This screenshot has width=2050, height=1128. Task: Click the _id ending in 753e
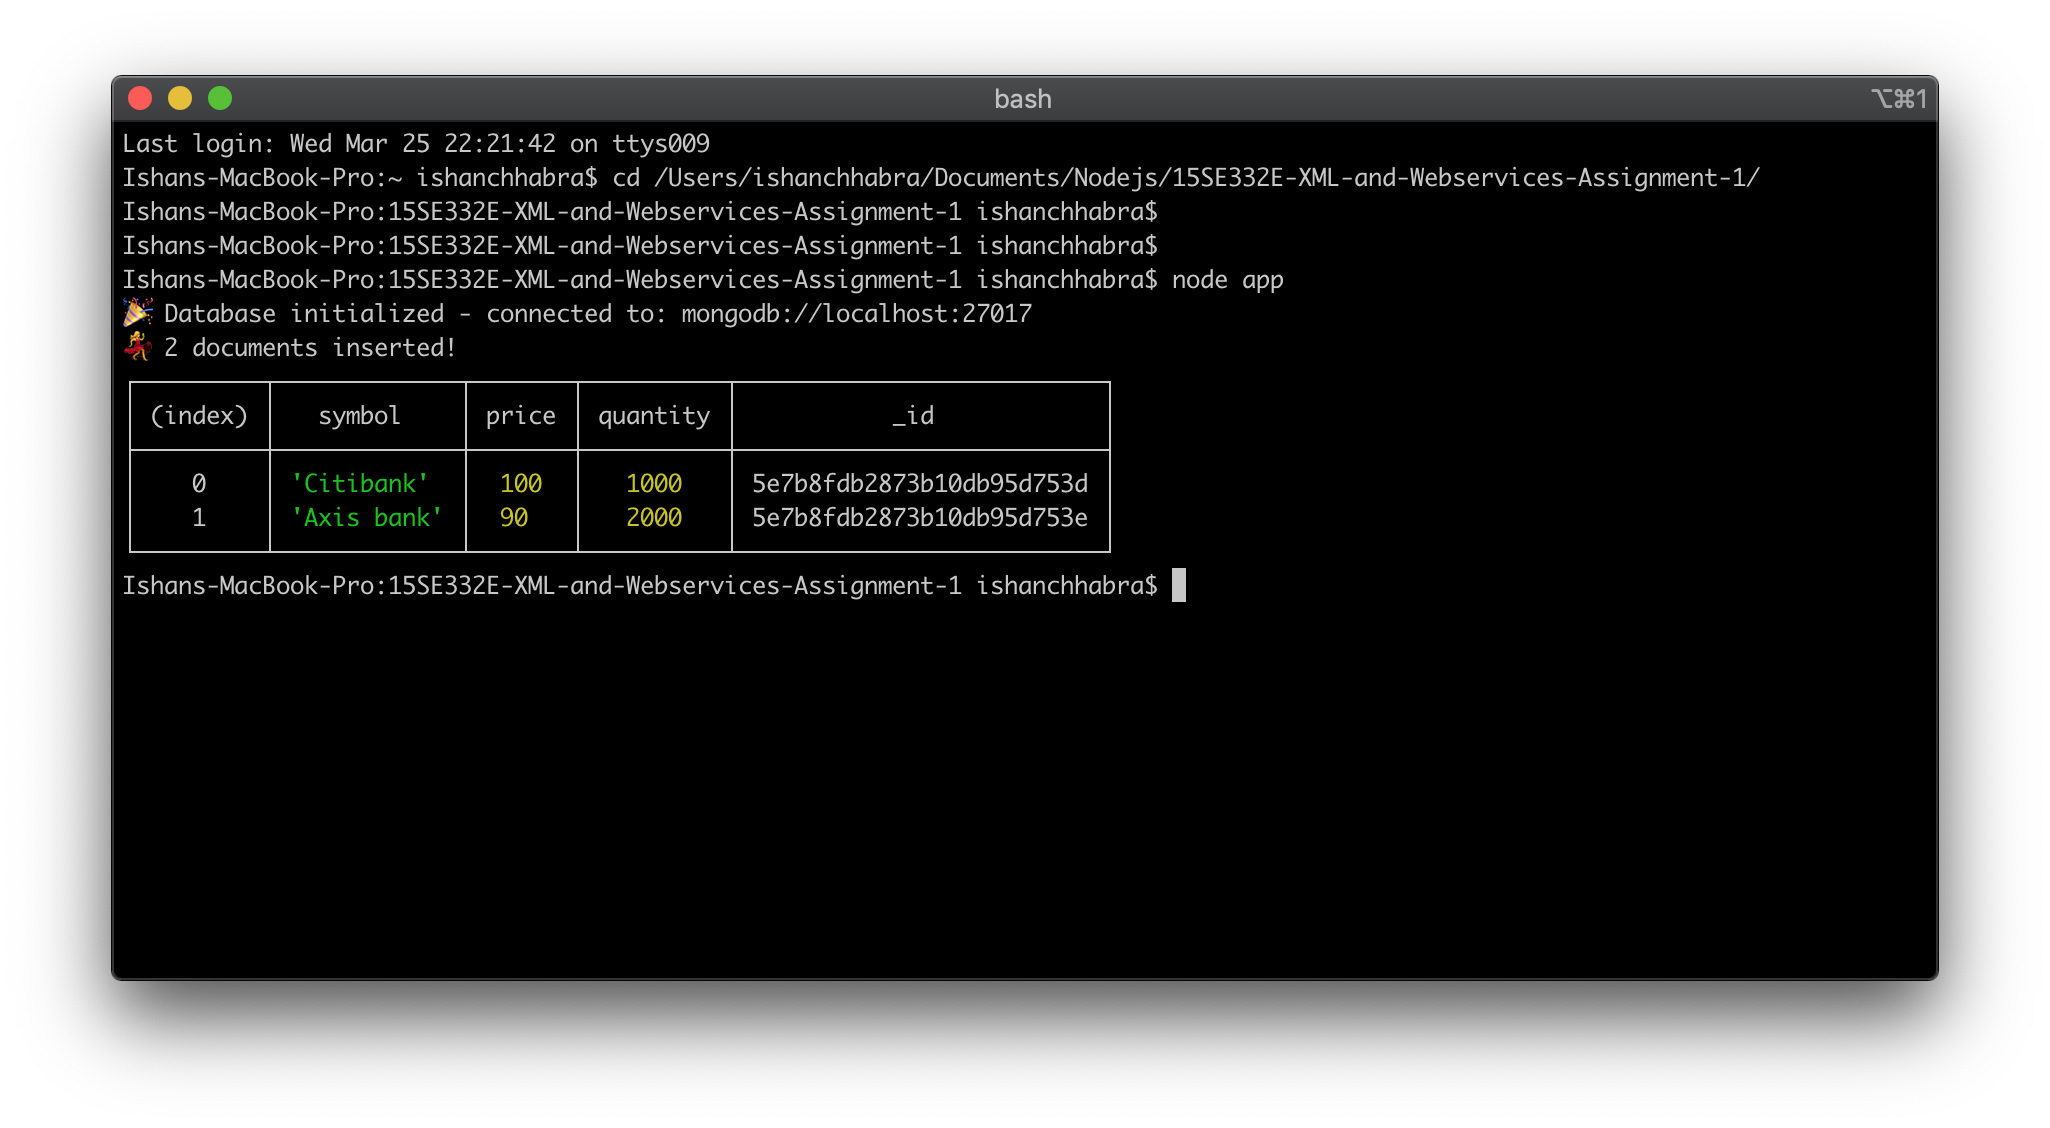coord(919,518)
